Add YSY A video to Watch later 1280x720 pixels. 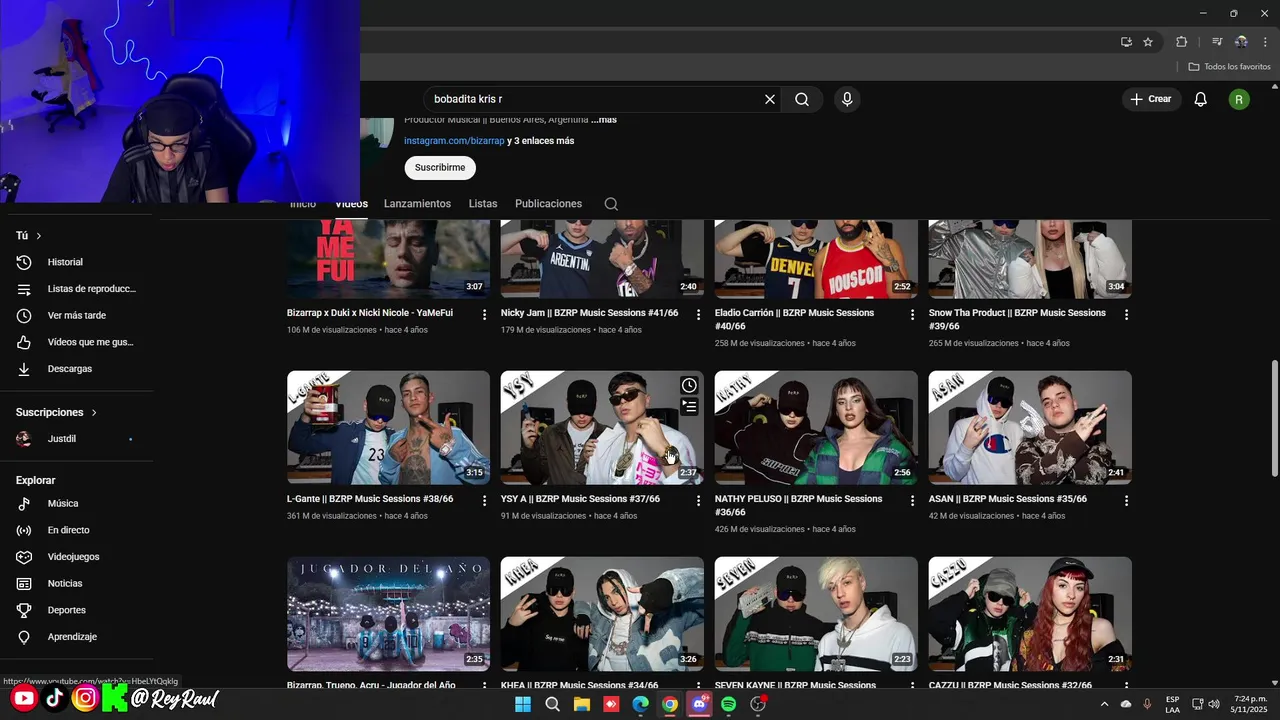(x=689, y=385)
